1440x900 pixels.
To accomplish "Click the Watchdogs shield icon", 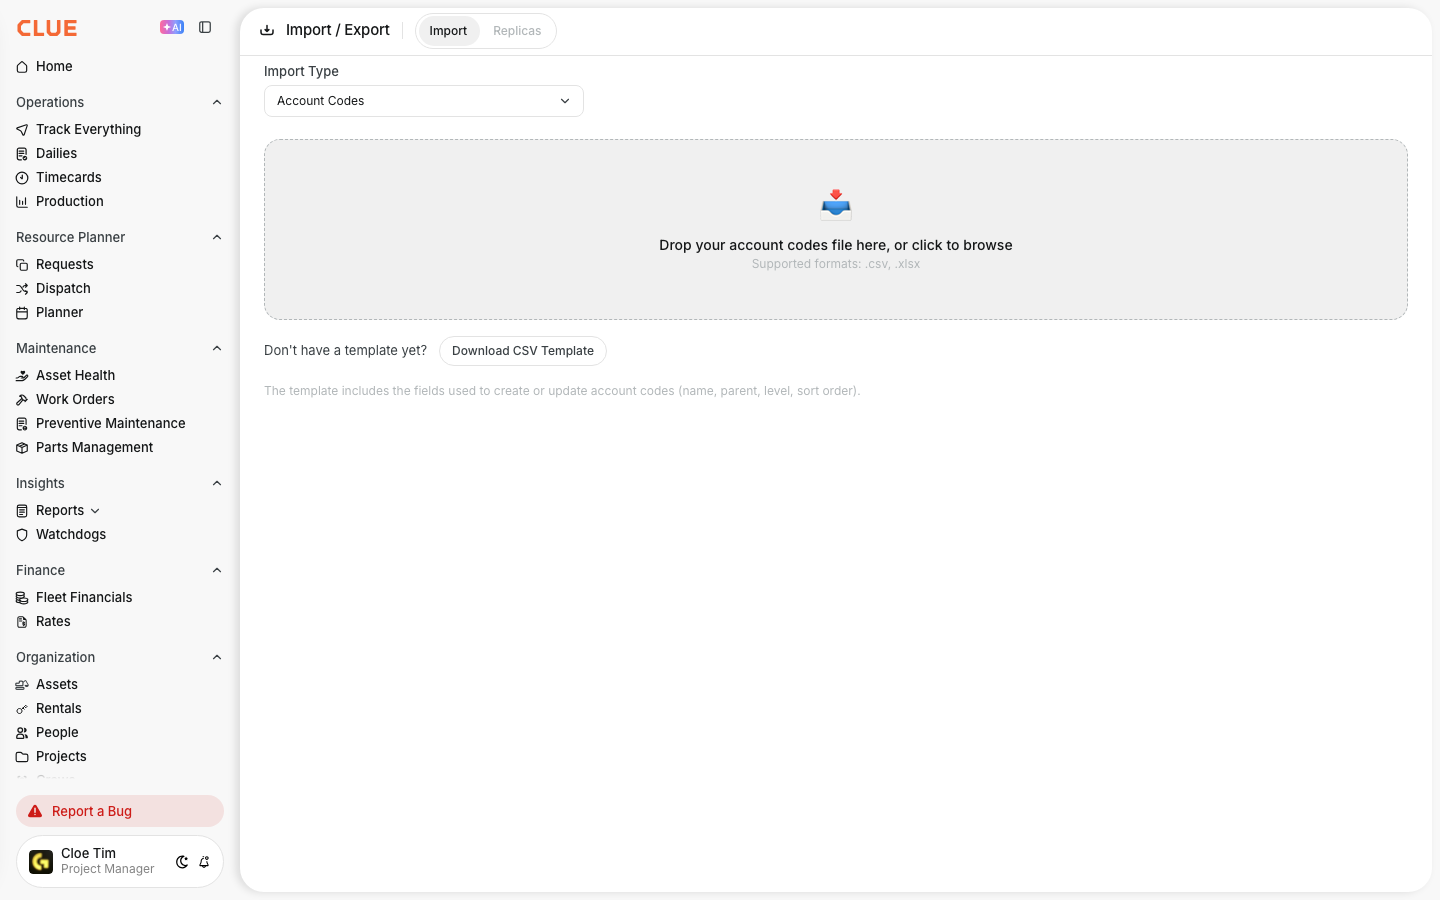I will pos(22,535).
